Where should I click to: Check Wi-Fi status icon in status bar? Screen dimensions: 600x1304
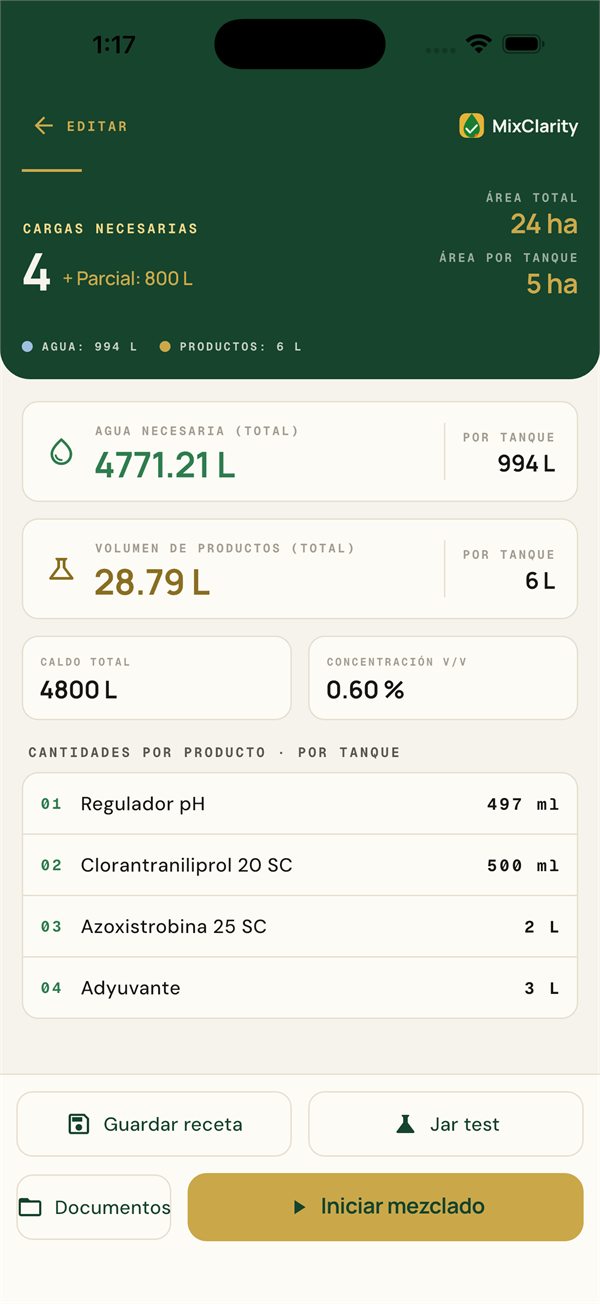[x=479, y=44]
